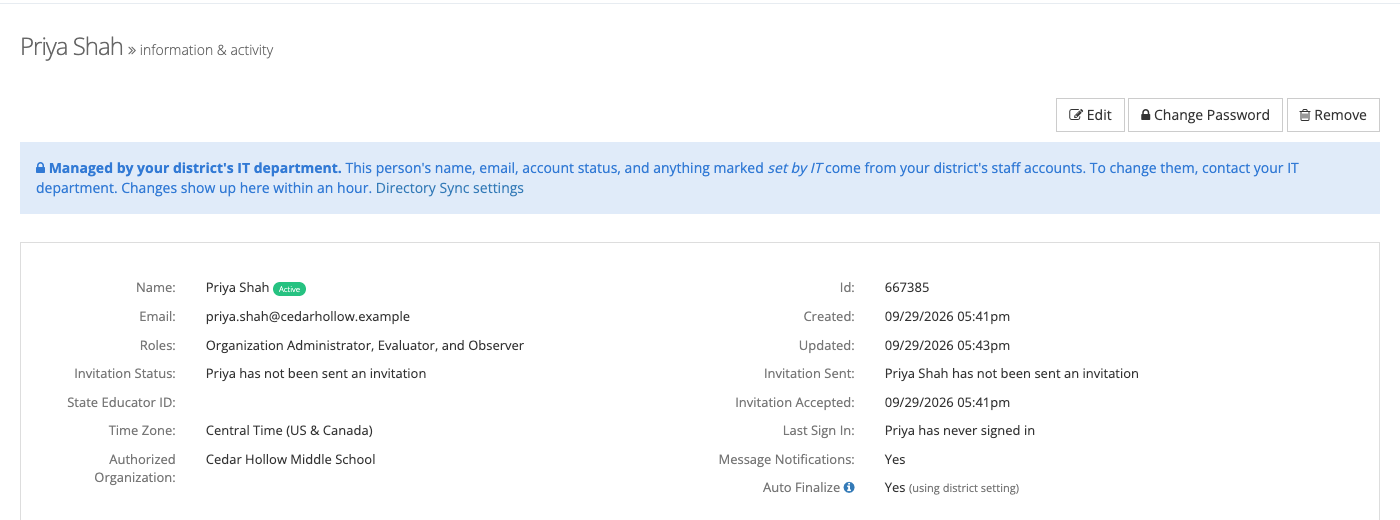Viewport: 1400px width, 520px height.
Task: Remove this user with the Remove button
Action: coord(1333,115)
